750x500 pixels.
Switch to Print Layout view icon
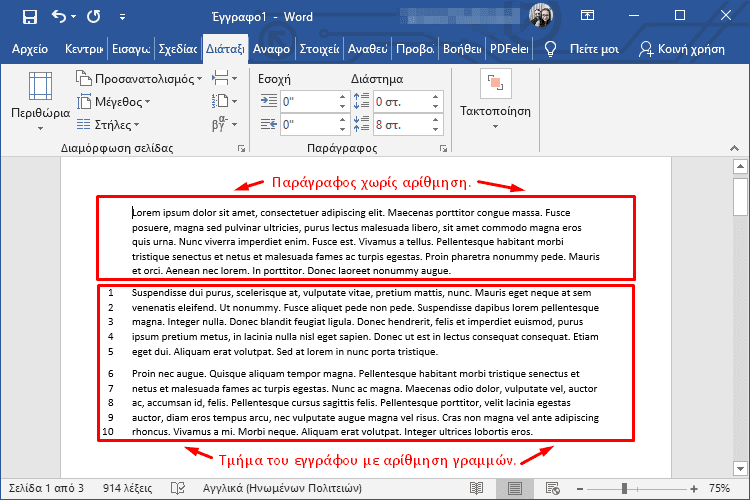515,489
